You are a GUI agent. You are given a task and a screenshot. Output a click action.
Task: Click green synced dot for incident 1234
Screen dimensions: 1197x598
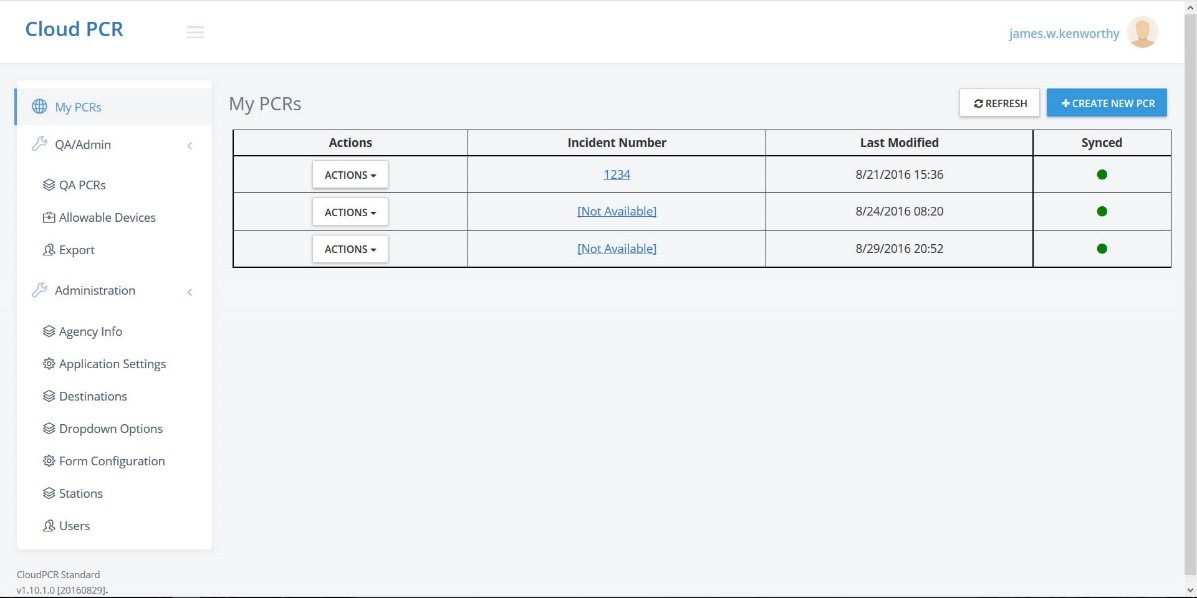(x=1102, y=174)
